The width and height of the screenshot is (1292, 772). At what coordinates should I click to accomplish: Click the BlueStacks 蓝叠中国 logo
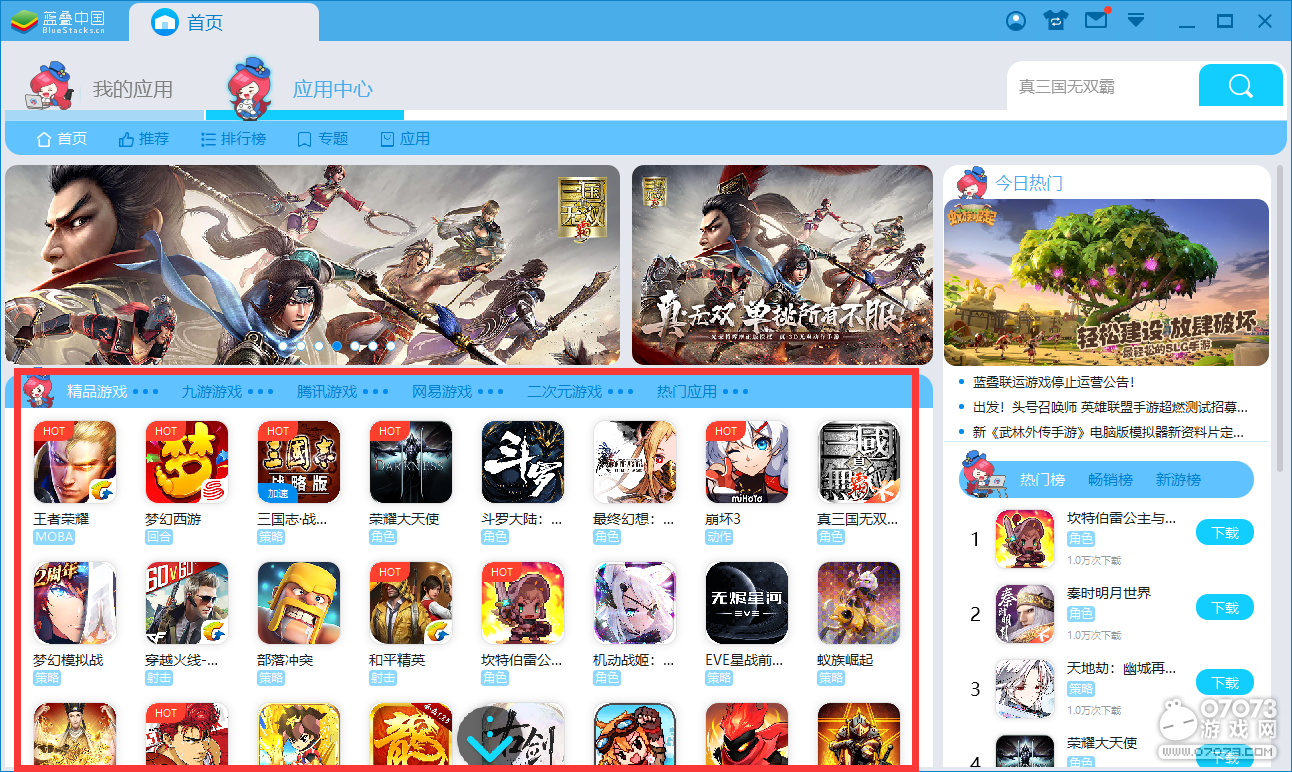click(x=58, y=21)
